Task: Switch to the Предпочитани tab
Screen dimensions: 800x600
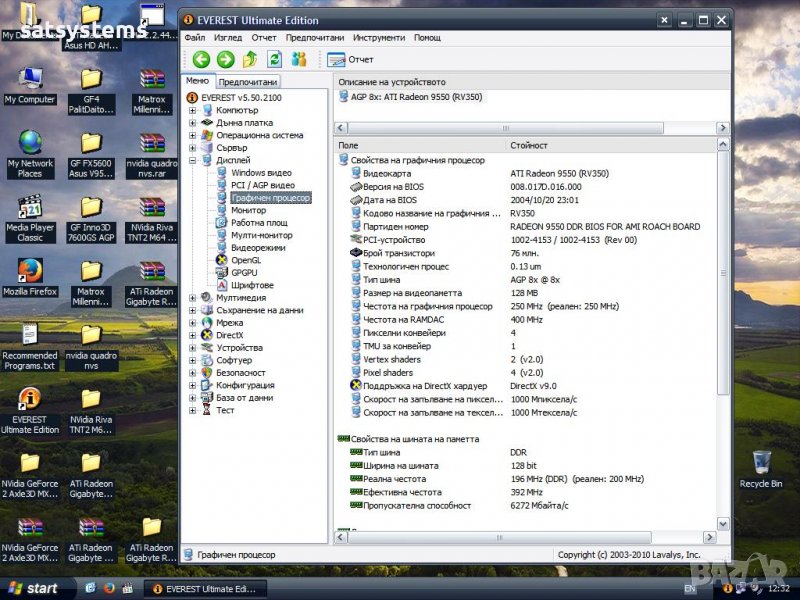Action: [x=248, y=82]
